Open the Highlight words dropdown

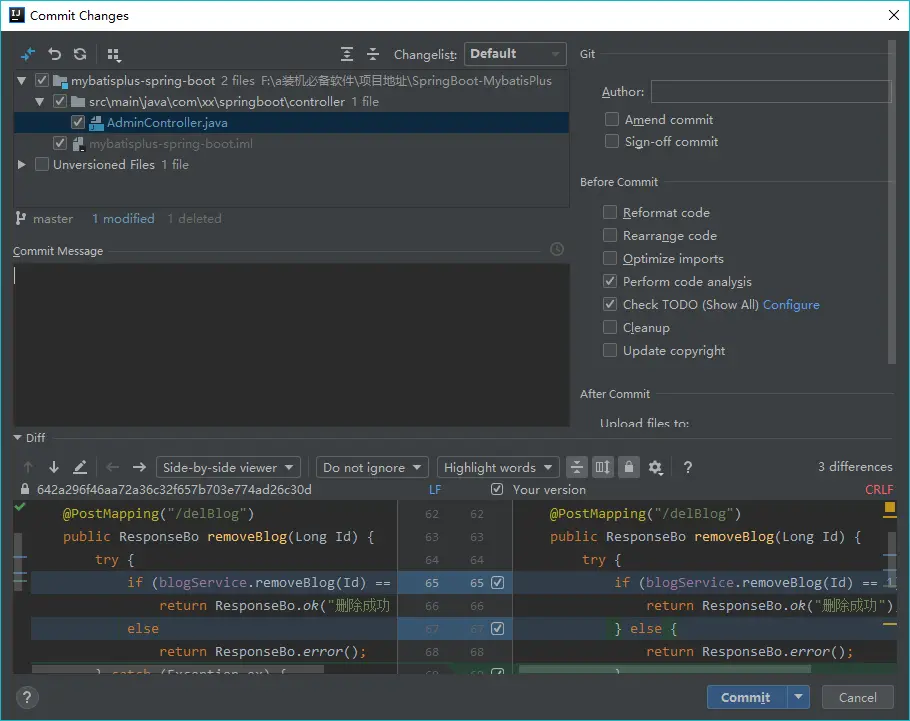(498, 467)
